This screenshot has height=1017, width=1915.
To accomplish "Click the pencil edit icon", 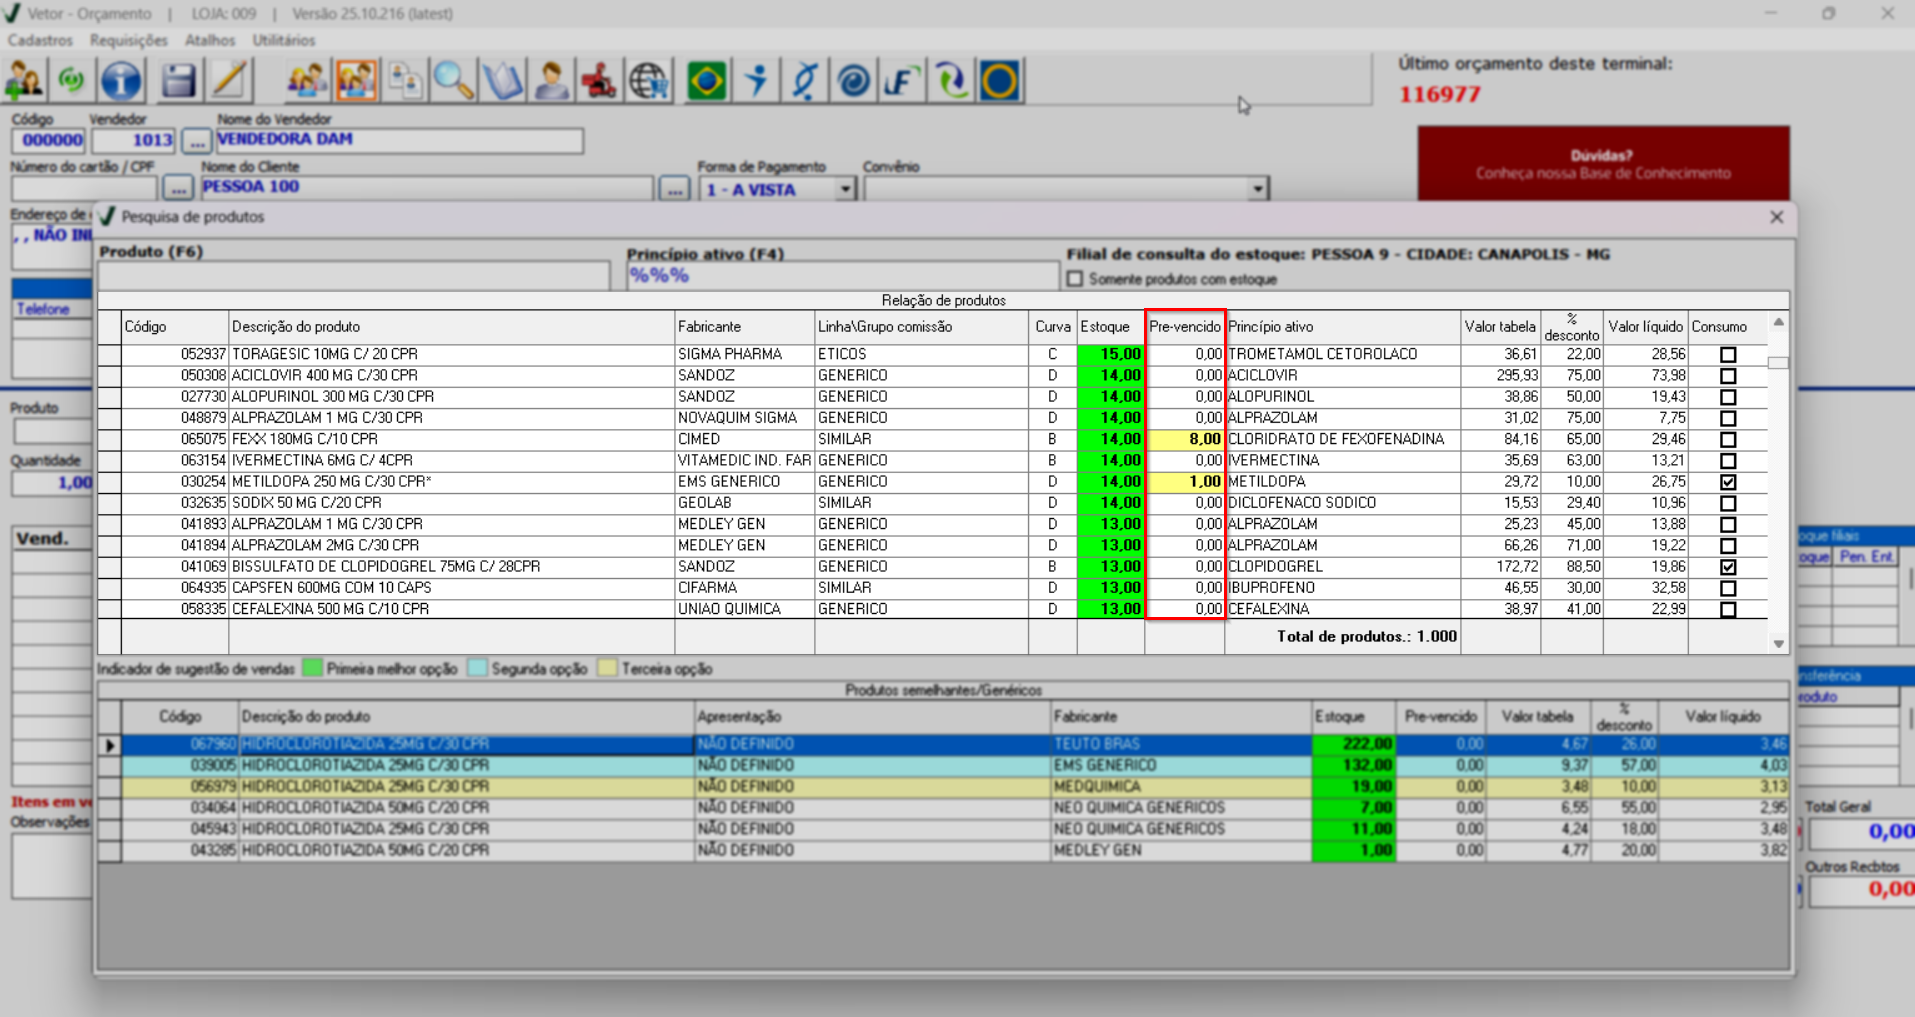I will pos(230,81).
